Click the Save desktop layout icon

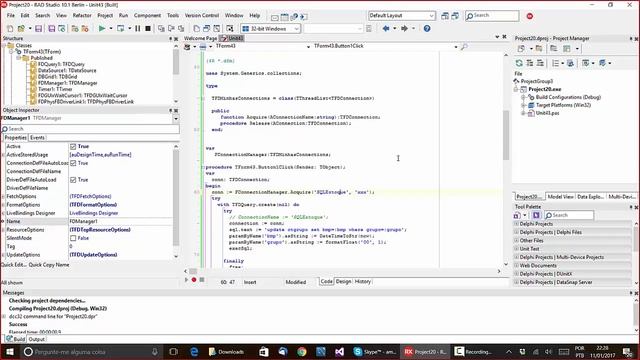pos(445,16)
